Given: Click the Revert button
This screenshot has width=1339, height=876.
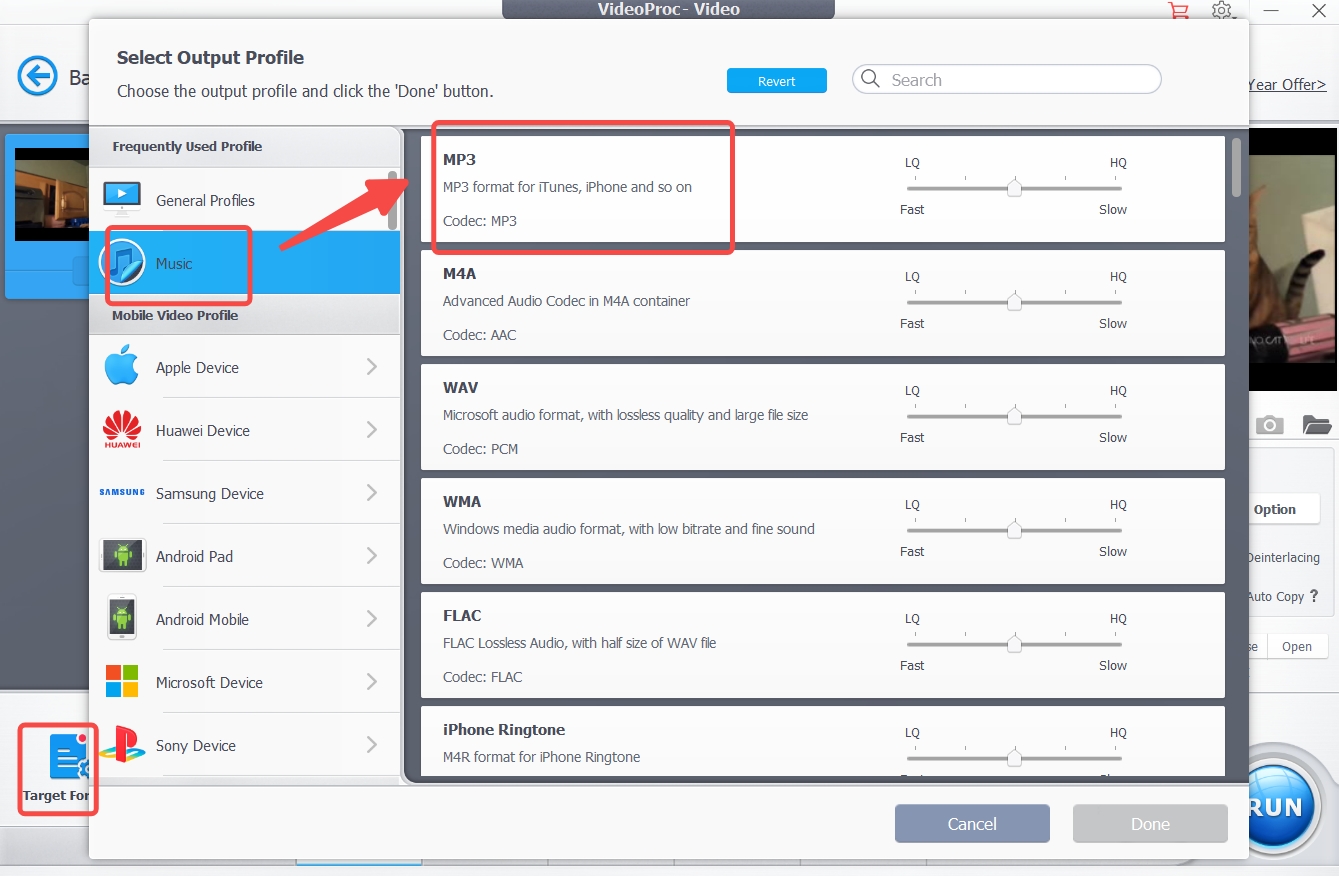Looking at the screenshot, I should [777, 81].
